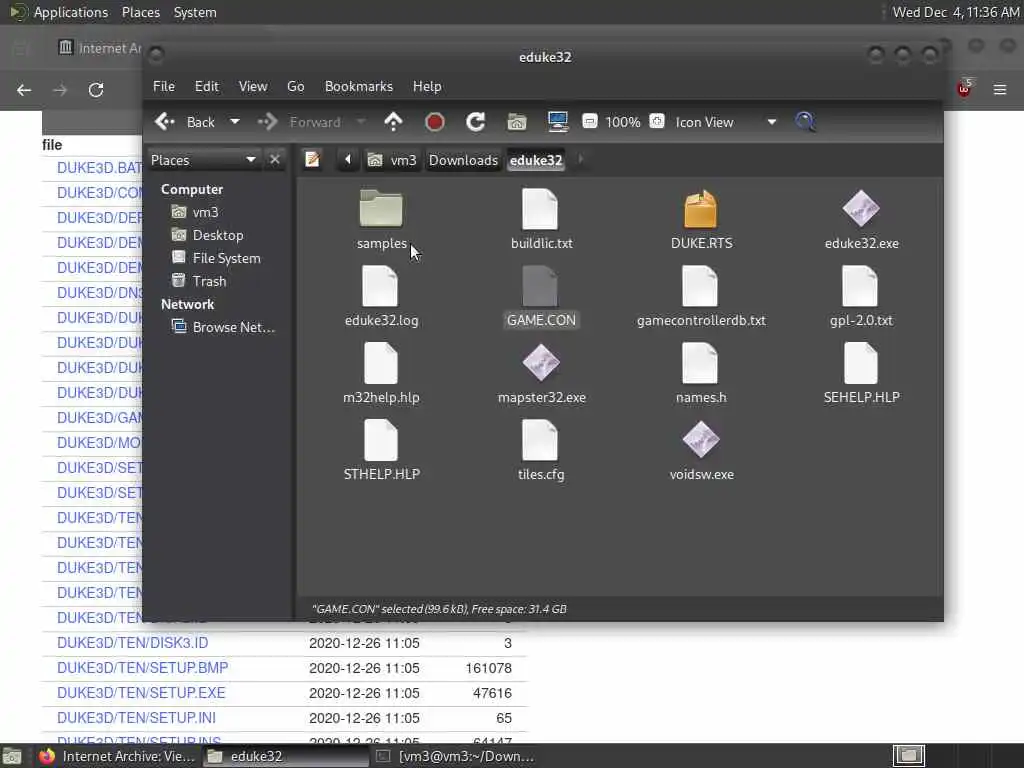This screenshot has height=768, width=1024.
Task: Click eduke32 path bar segment
Action: 536,160
